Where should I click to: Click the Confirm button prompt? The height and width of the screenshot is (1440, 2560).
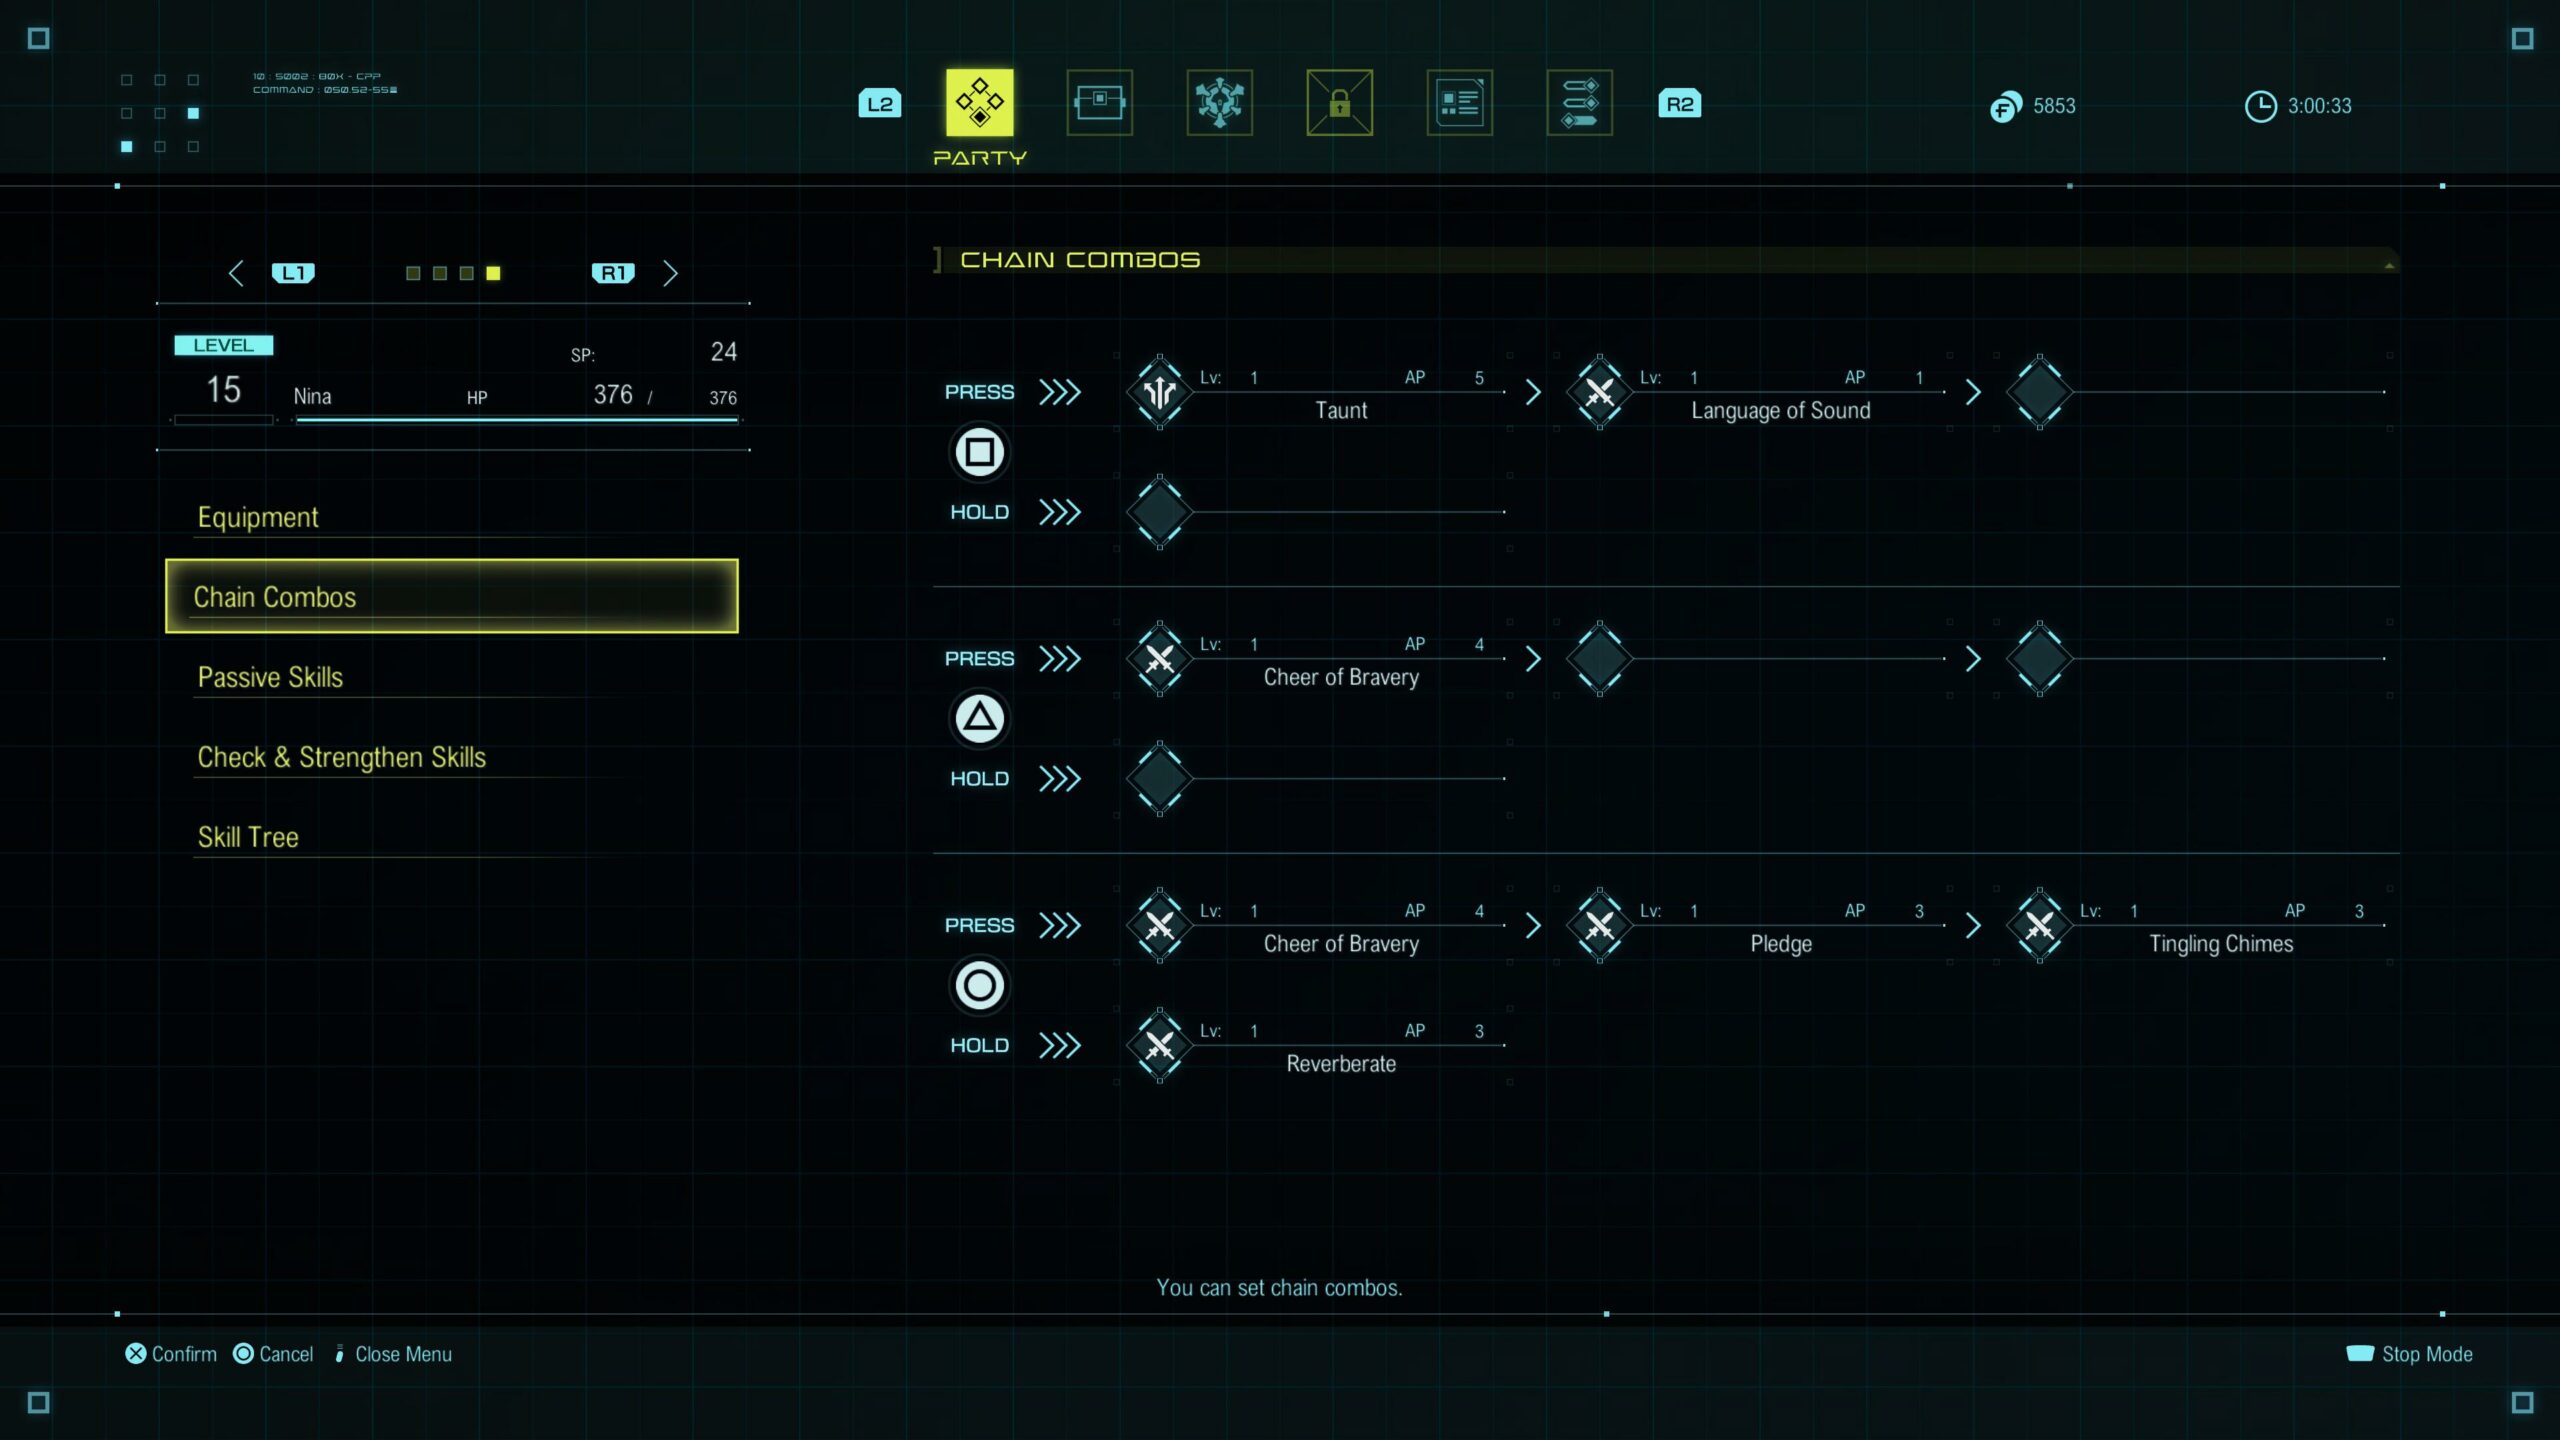tap(171, 1354)
